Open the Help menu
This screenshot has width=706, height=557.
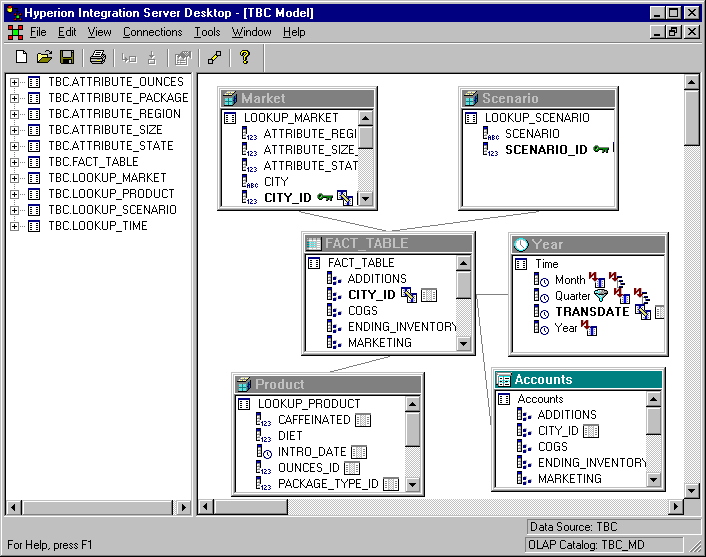point(294,32)
